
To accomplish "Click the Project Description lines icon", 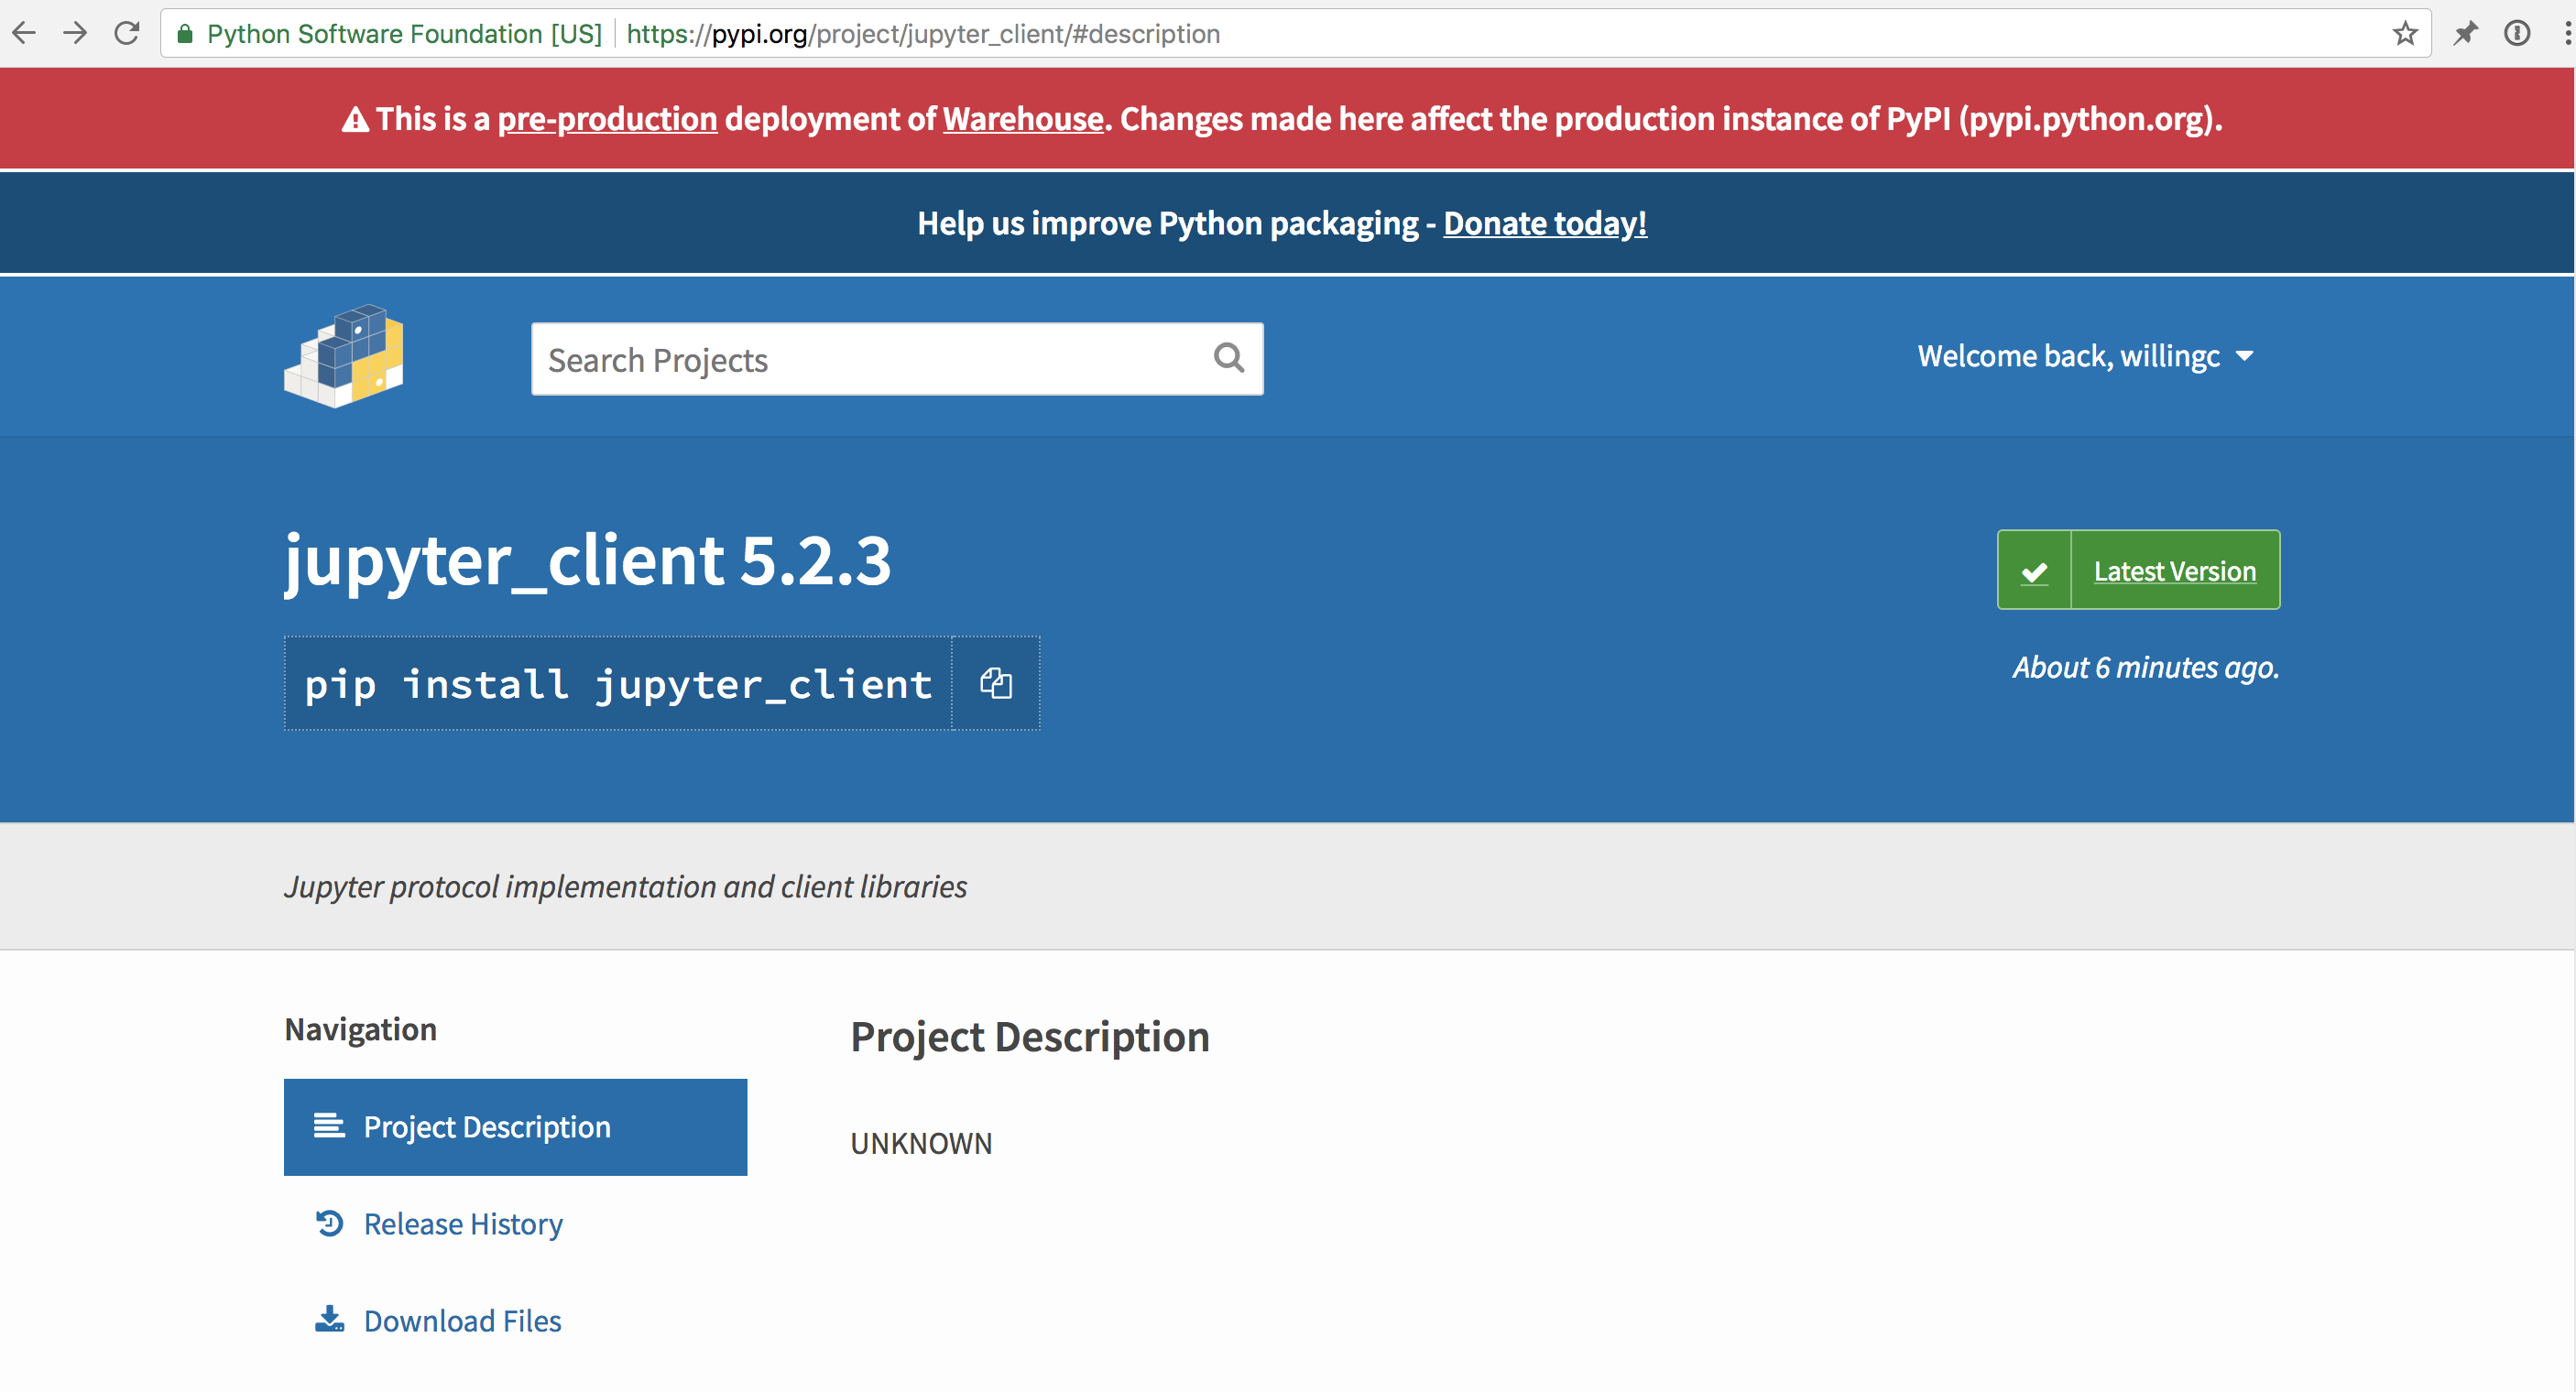I will pyautogui.click(x=329, y=1126).
